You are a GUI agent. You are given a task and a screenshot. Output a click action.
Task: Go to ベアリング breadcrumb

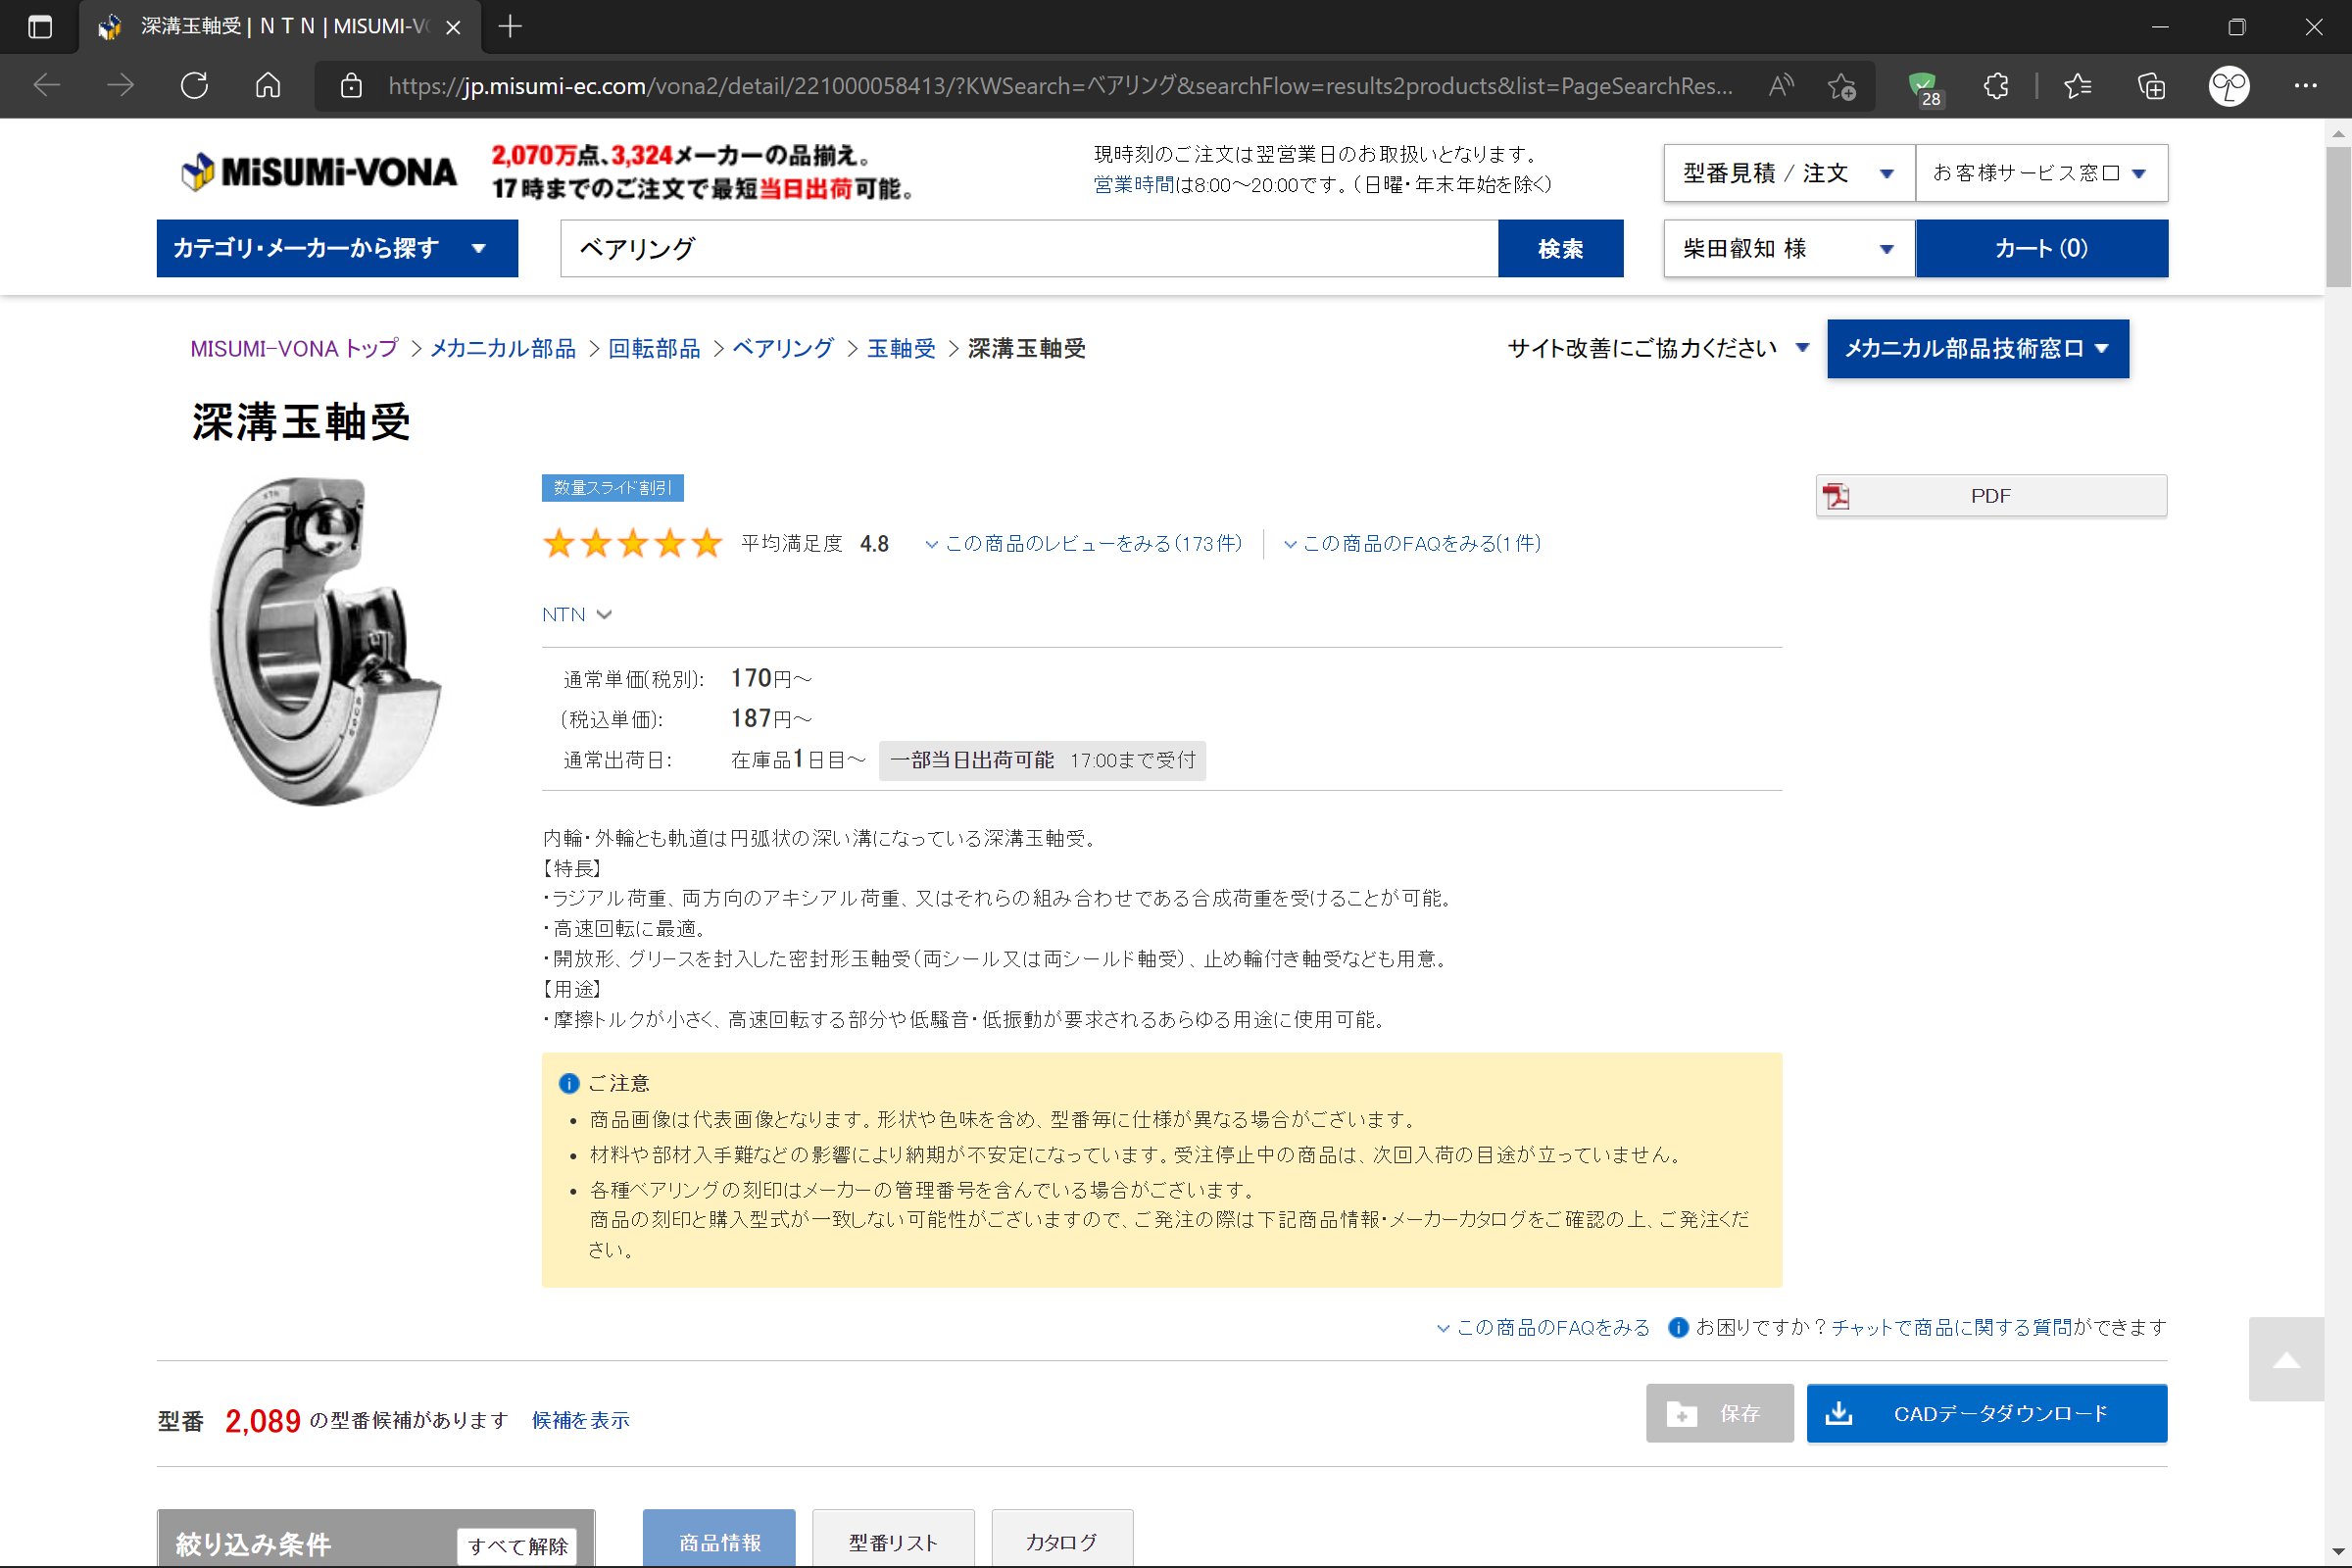783,348
